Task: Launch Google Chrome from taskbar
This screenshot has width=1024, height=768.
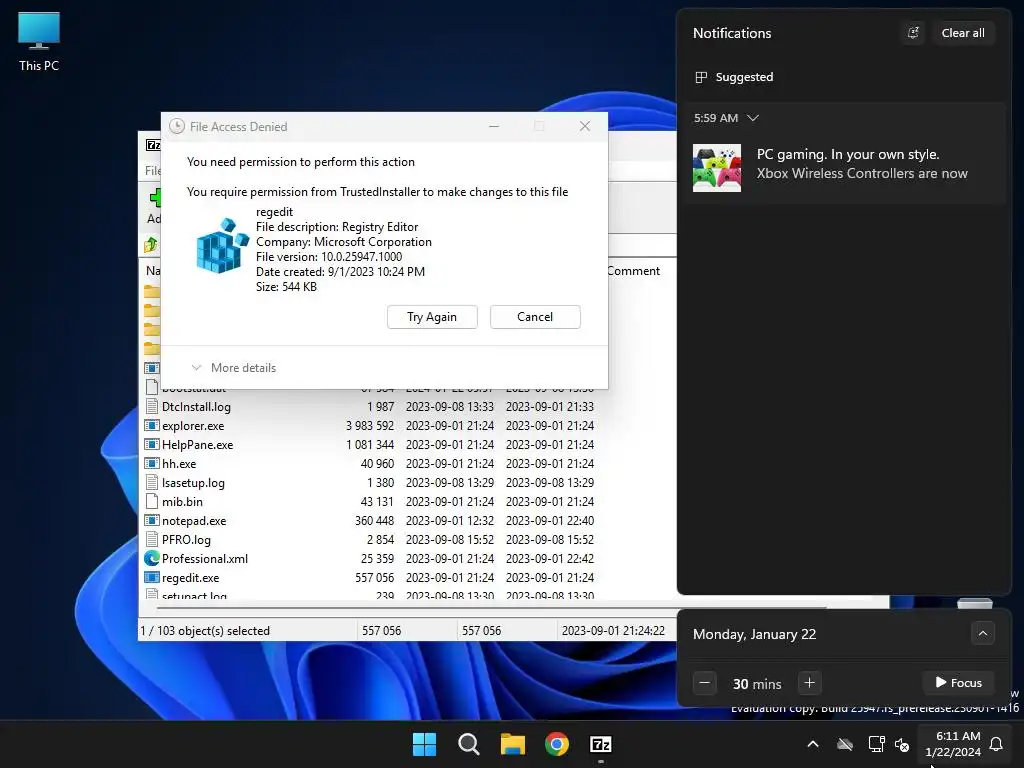Action: pos(556,744)
